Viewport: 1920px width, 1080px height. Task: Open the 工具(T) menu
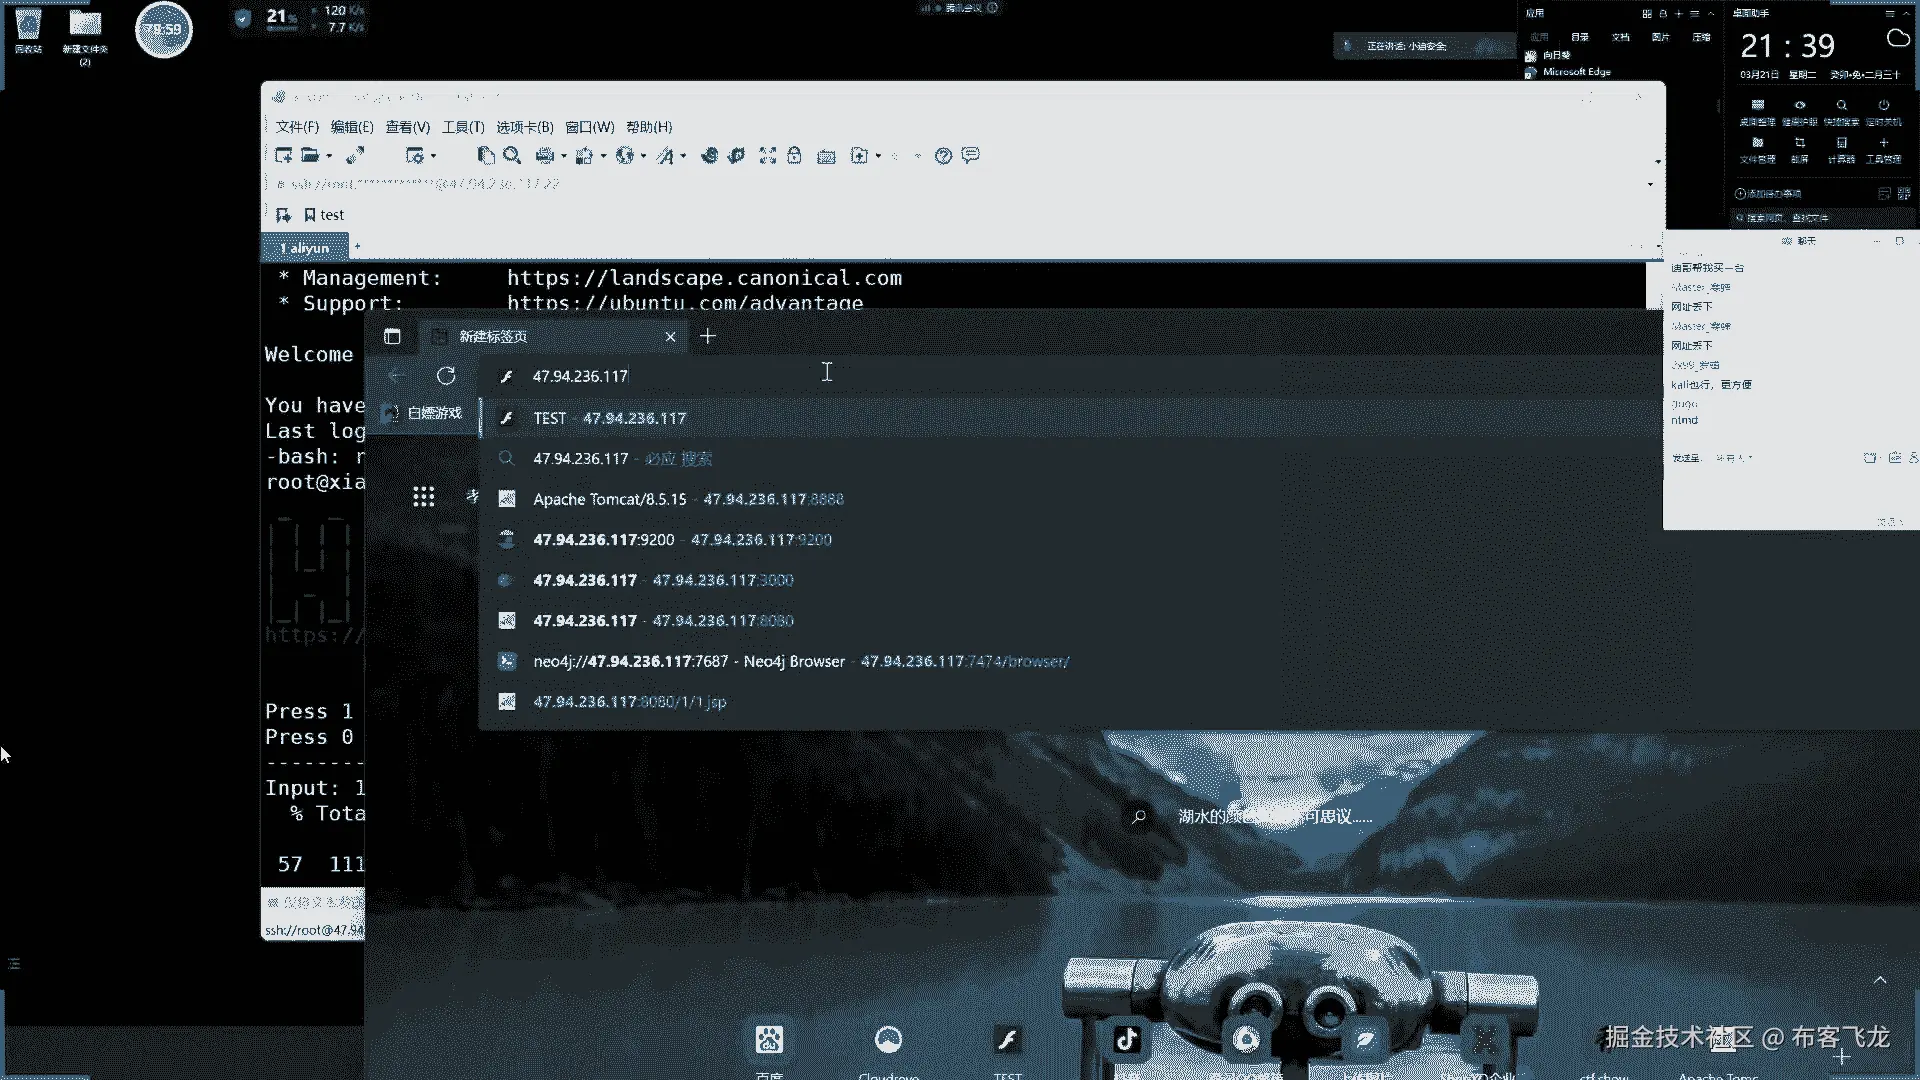pyautogui.click(x=463, y=127)
